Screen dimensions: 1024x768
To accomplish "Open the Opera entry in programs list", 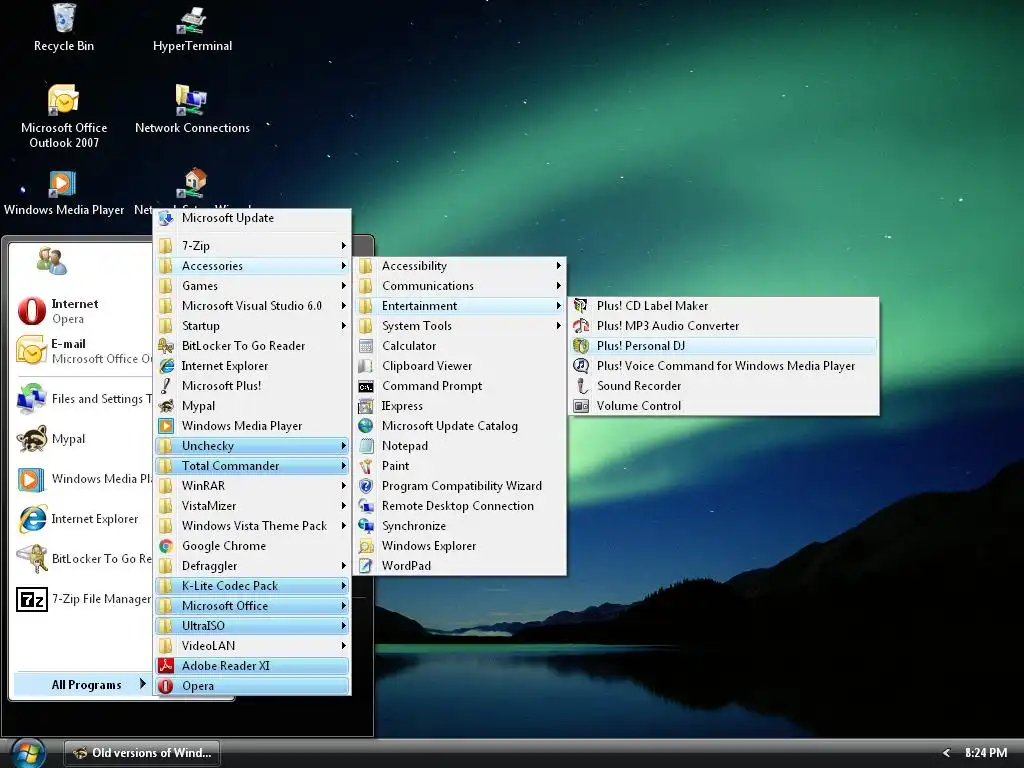I will [x=252, y=686].
